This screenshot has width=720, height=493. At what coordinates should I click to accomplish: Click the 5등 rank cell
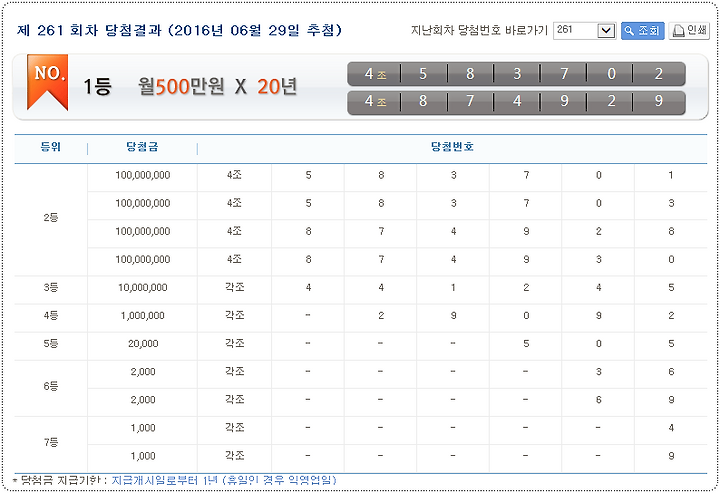point(51,344)
